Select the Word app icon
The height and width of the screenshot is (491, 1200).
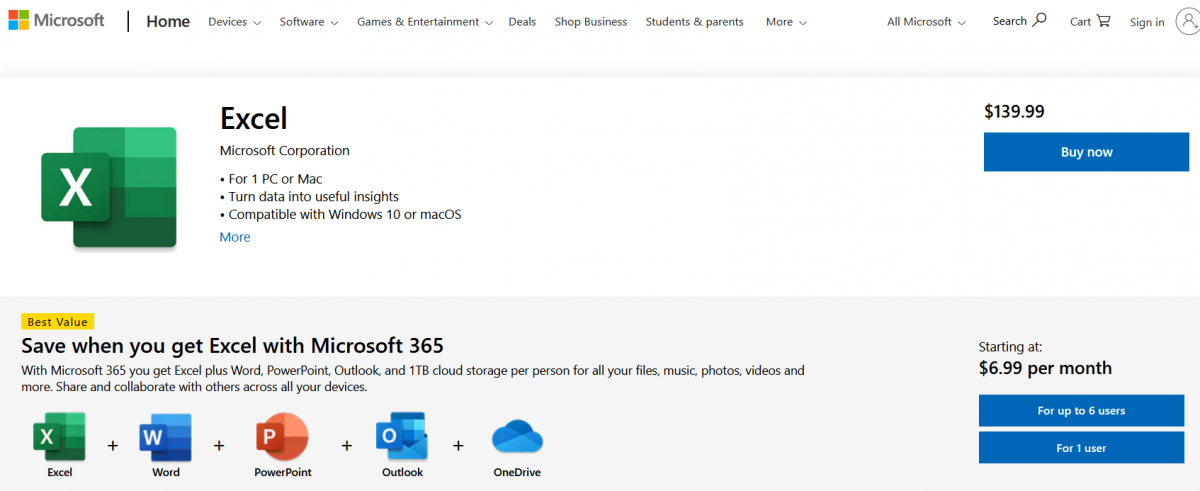(166, 437)
